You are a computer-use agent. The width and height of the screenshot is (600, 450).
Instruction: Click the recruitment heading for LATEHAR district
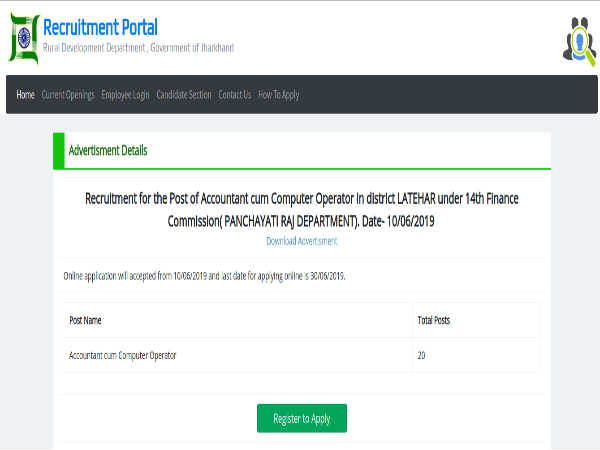tap(301, 208)
